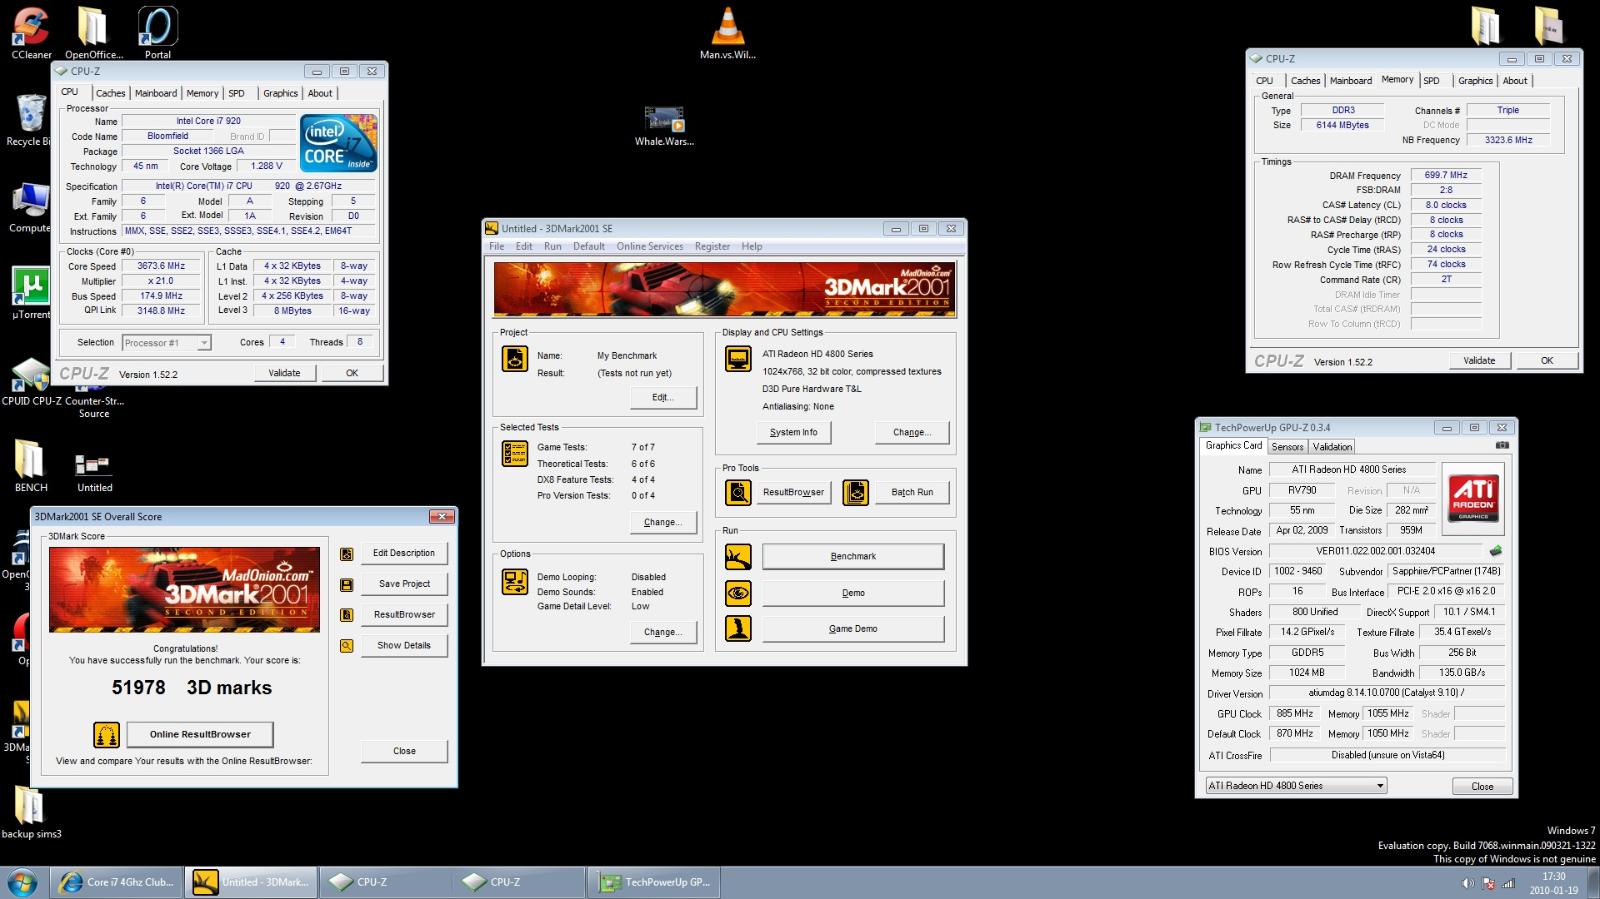Open CCleaner from the desktop
The width and height of the screenshot is (1600, 899).
point(31,32)
